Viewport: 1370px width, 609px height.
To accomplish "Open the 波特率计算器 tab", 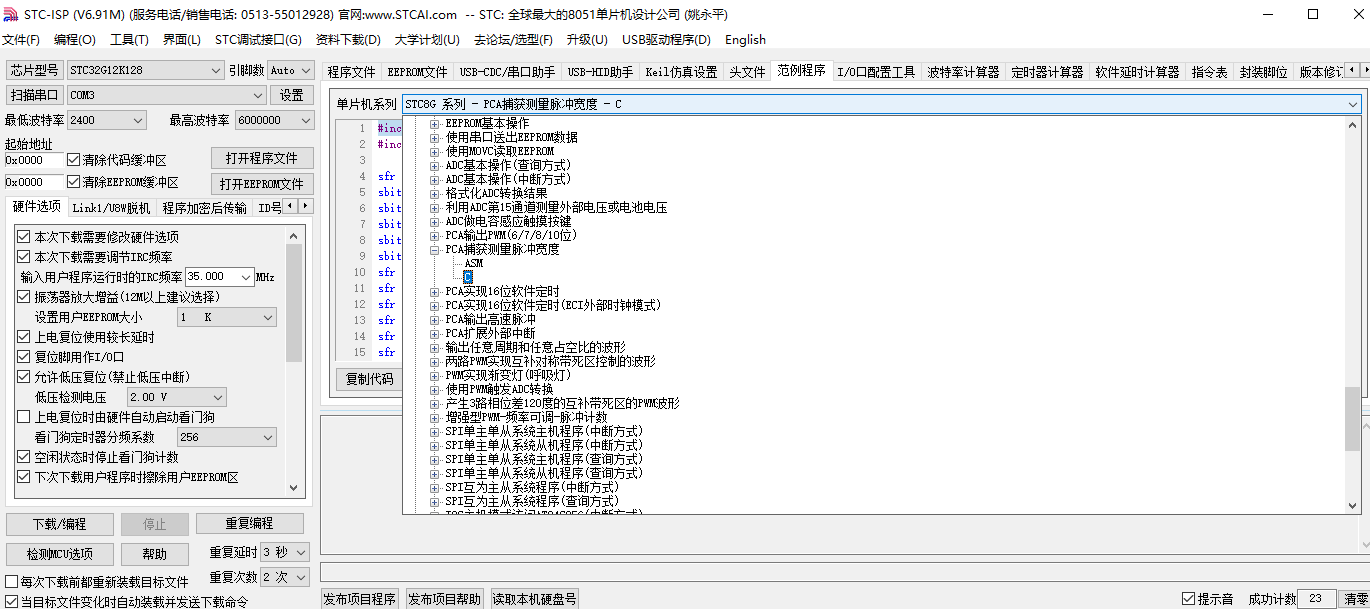I will pos(963,72).
